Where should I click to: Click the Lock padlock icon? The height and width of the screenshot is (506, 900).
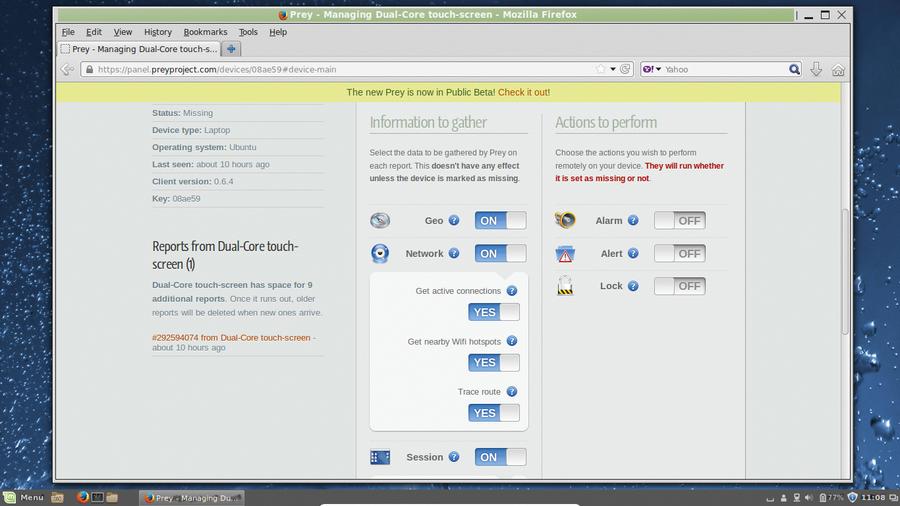click(565, 286)
